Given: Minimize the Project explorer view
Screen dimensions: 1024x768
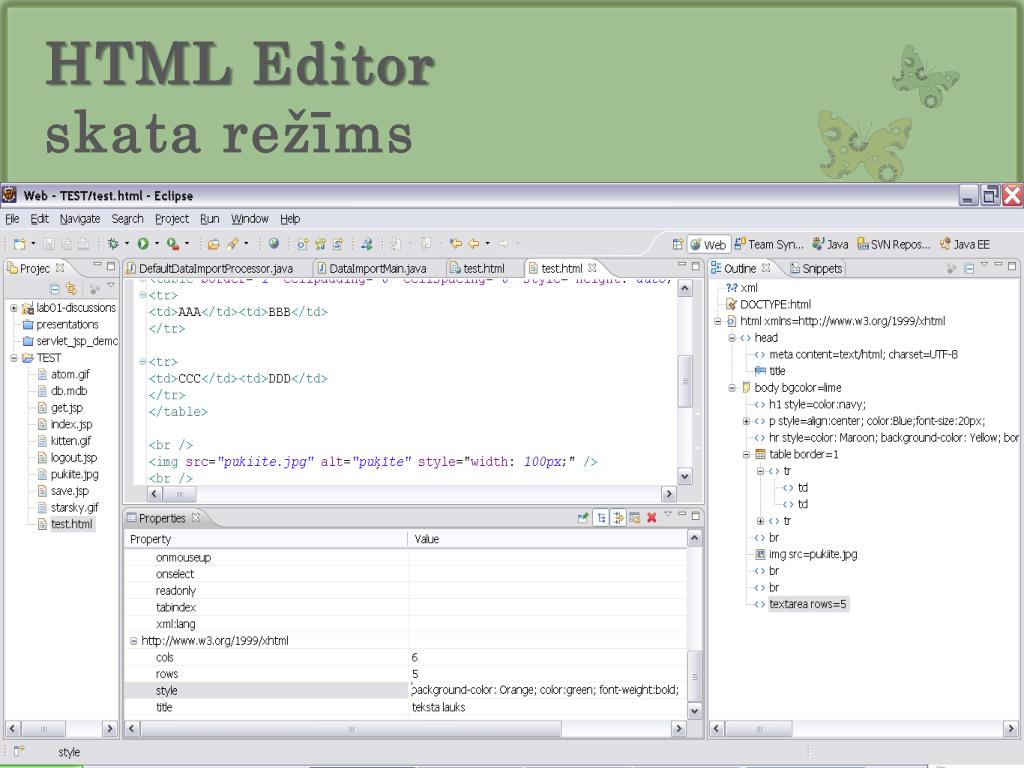Looking at the screenshot, I should pos(97,265).
